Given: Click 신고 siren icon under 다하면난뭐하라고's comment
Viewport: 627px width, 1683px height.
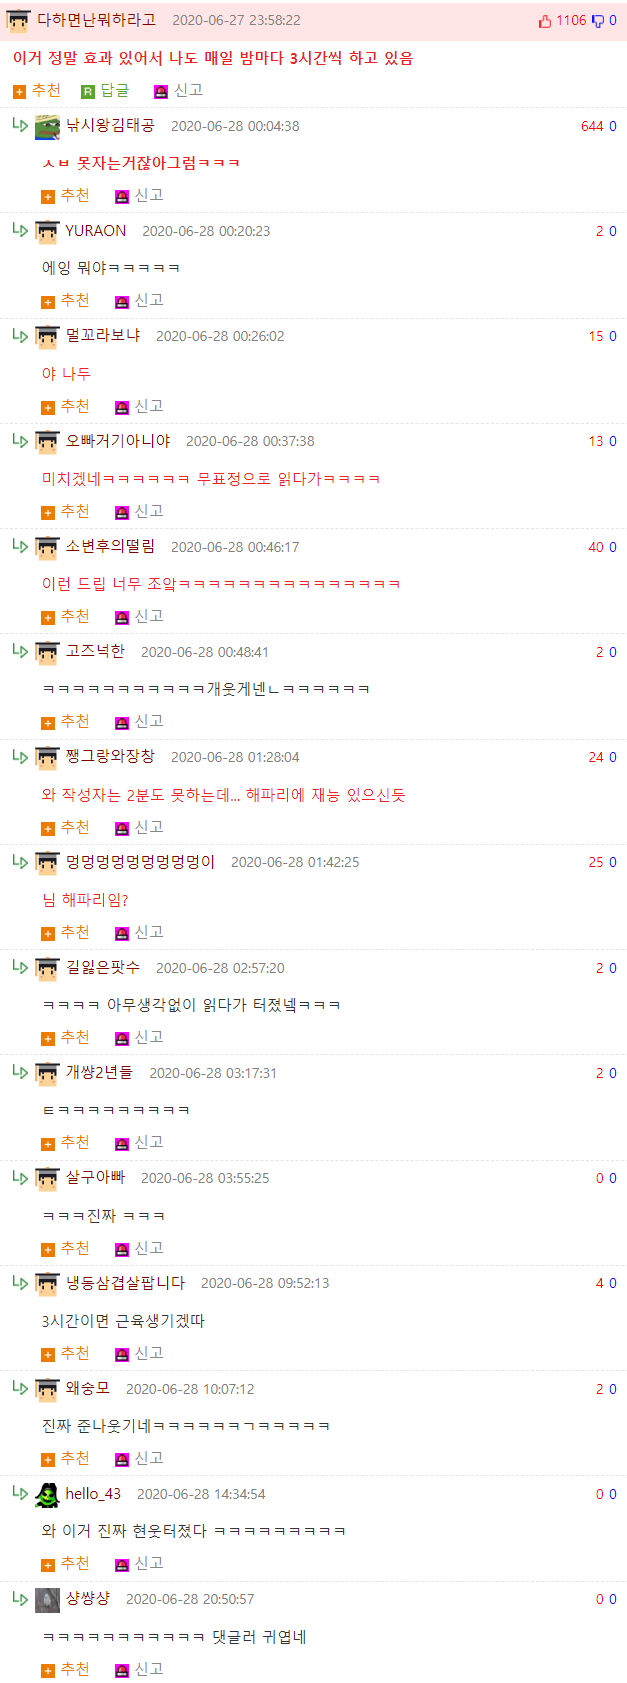Looking at the screenshot, I should coord(160,92).
